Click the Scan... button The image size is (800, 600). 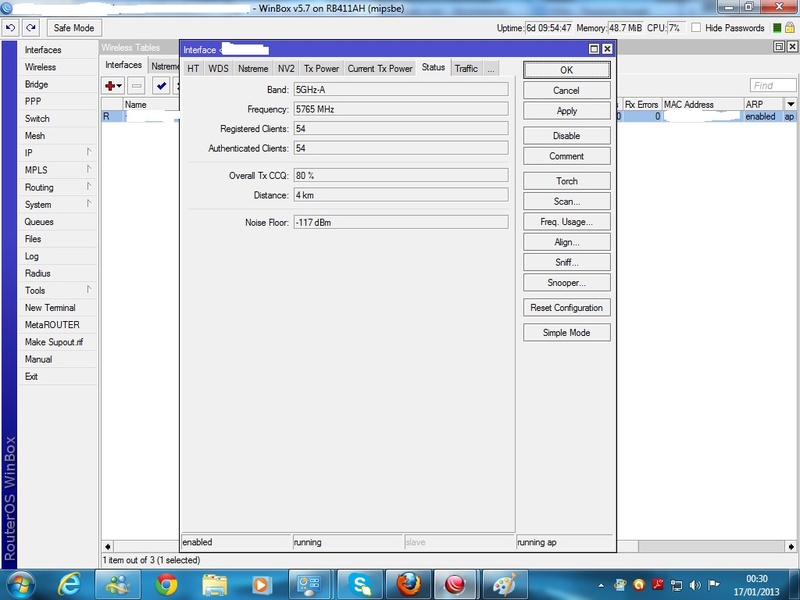[566, 202]
